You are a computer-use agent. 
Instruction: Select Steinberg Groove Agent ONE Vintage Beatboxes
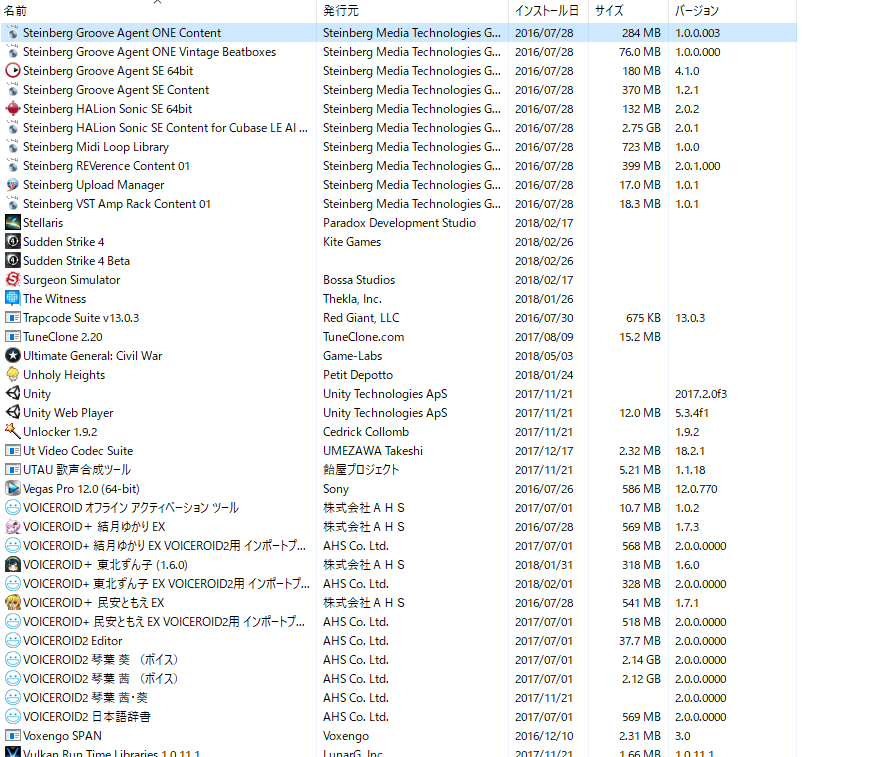coord(149,52)
